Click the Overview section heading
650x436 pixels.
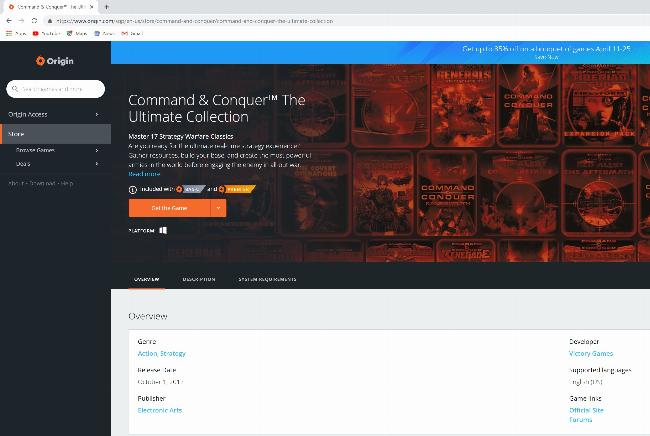coord(148,316)
